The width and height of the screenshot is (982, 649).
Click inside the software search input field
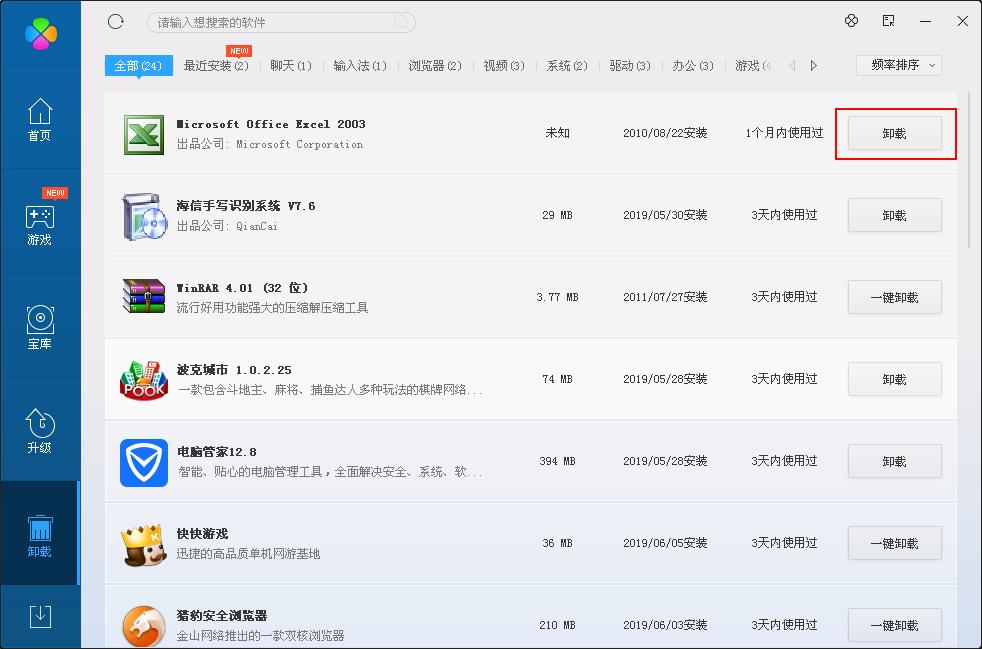click(280, 21)
